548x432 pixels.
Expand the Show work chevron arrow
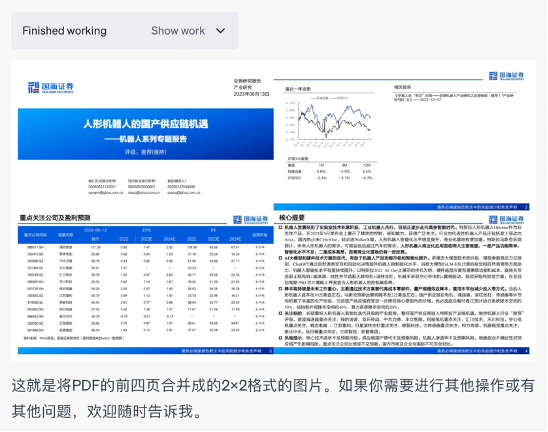pyautogui.click(x=221, y=31)
